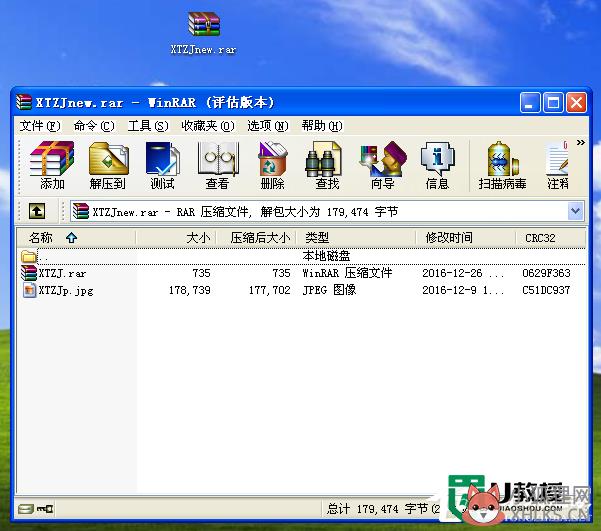
Task: Click the password key icon in status bar
Action: point(45,509)
